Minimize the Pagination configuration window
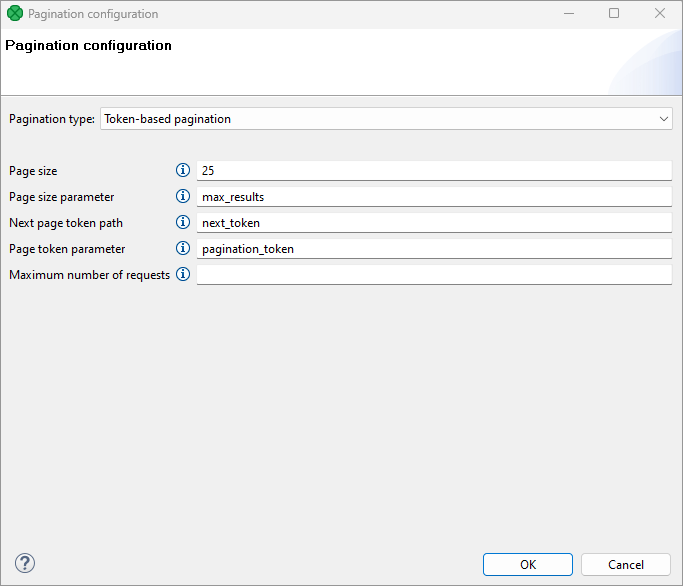Image resolution: width=683 pixels, height=586 pixels. click(568, 14)
